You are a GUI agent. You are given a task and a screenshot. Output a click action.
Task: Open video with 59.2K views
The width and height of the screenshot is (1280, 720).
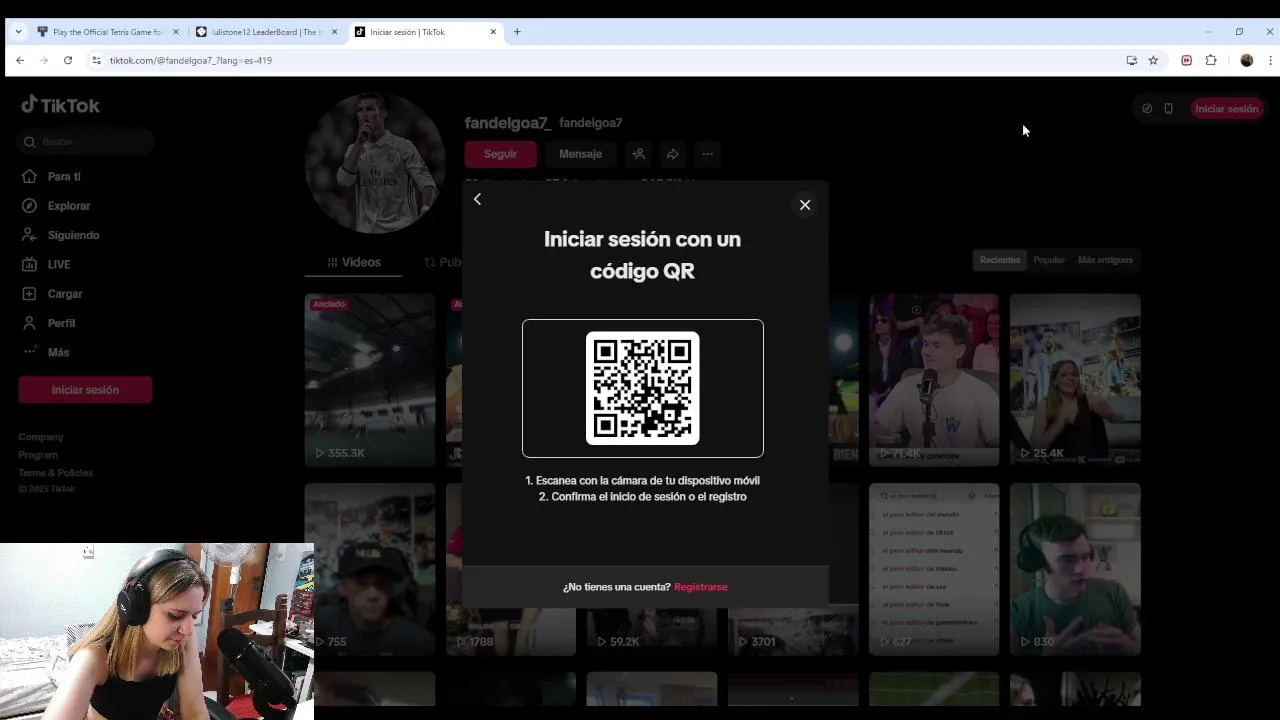coord(652,631)
